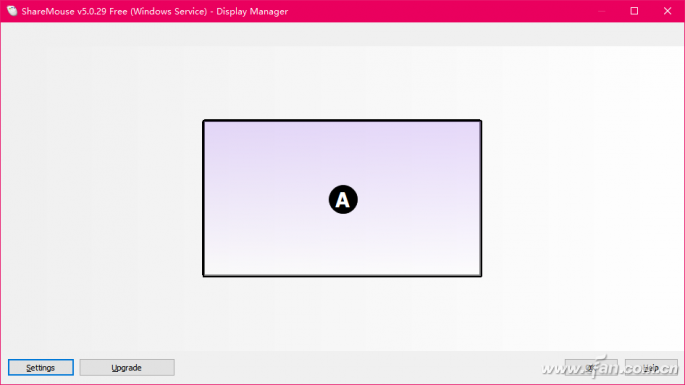Close the Display Manager window
The width and height of the screenshot is (685, 385).
pos(668,11)
